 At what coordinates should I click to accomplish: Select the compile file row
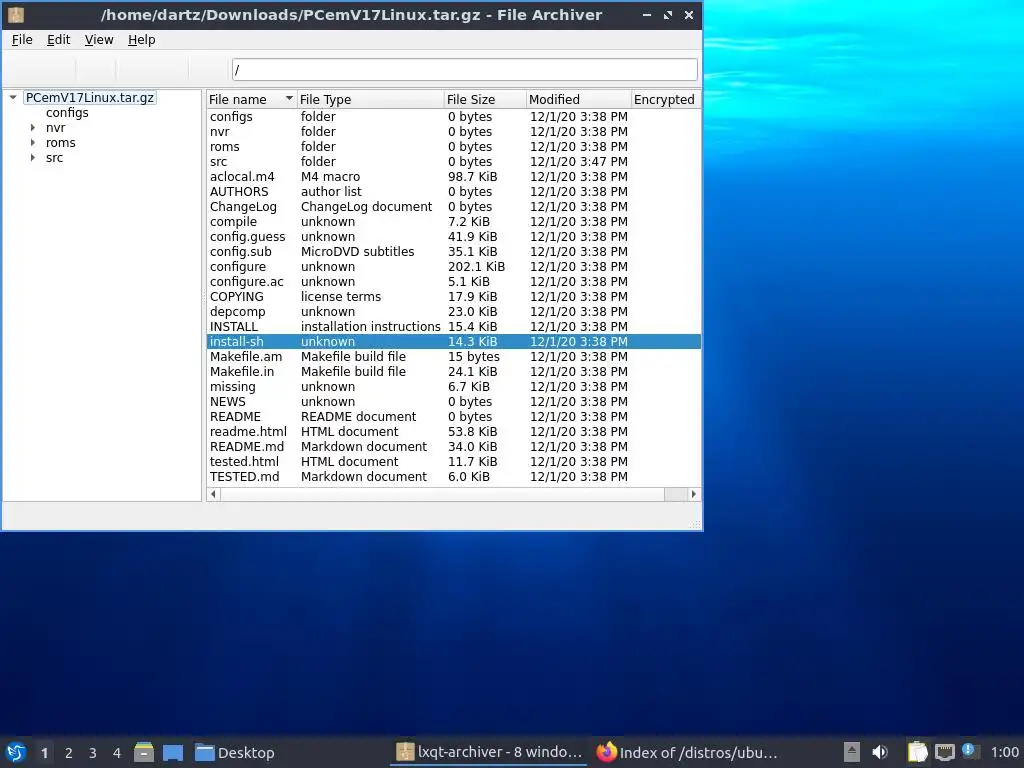(x=454, y=221)
